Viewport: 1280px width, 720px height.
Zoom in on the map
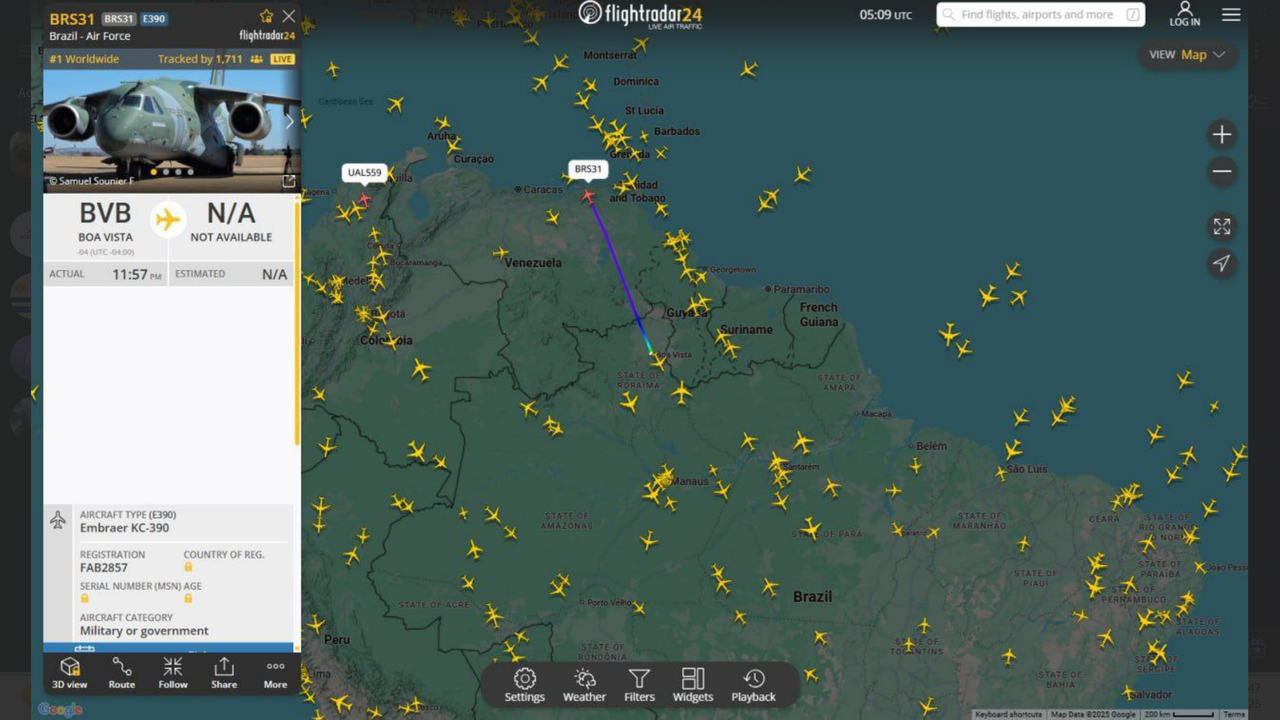point(1222,135)
